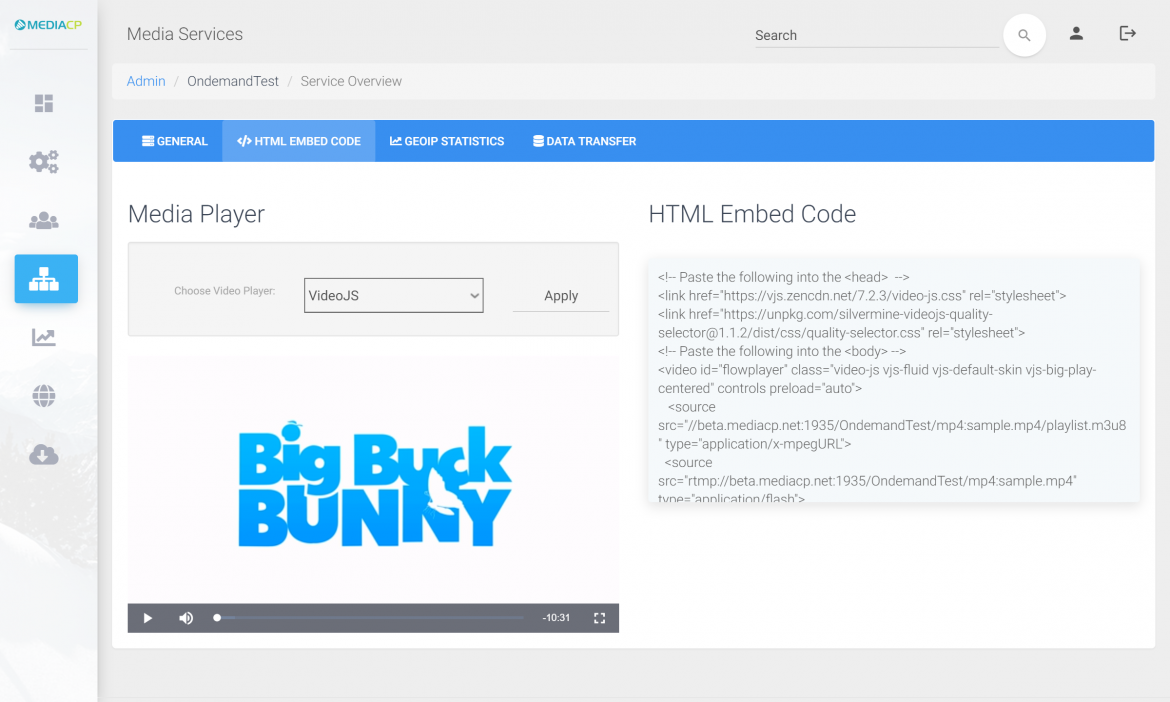Screen dimensions: 1170x702
Task: Open the settings gears sidebar icon
Action: pos(44,162)
